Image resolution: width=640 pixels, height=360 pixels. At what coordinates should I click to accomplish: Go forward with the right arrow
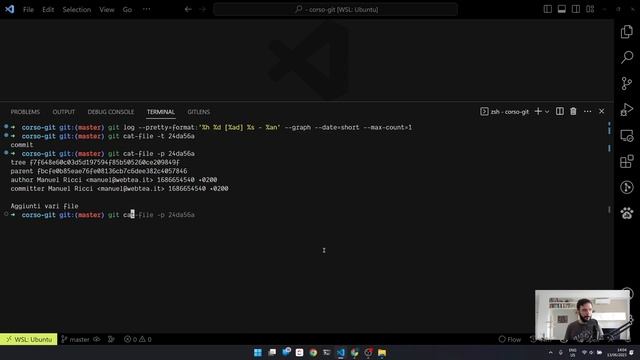203,9
